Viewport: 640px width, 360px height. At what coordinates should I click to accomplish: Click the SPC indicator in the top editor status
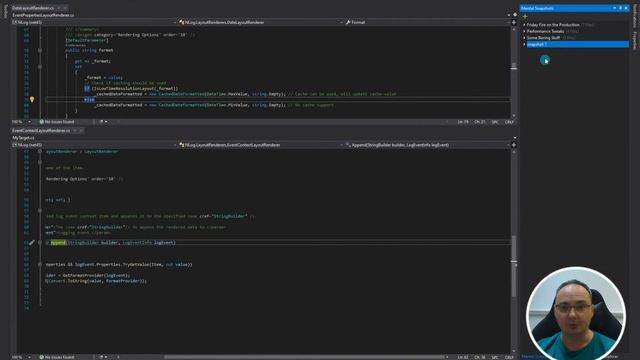pyautogui.click(x=495, y=122)
